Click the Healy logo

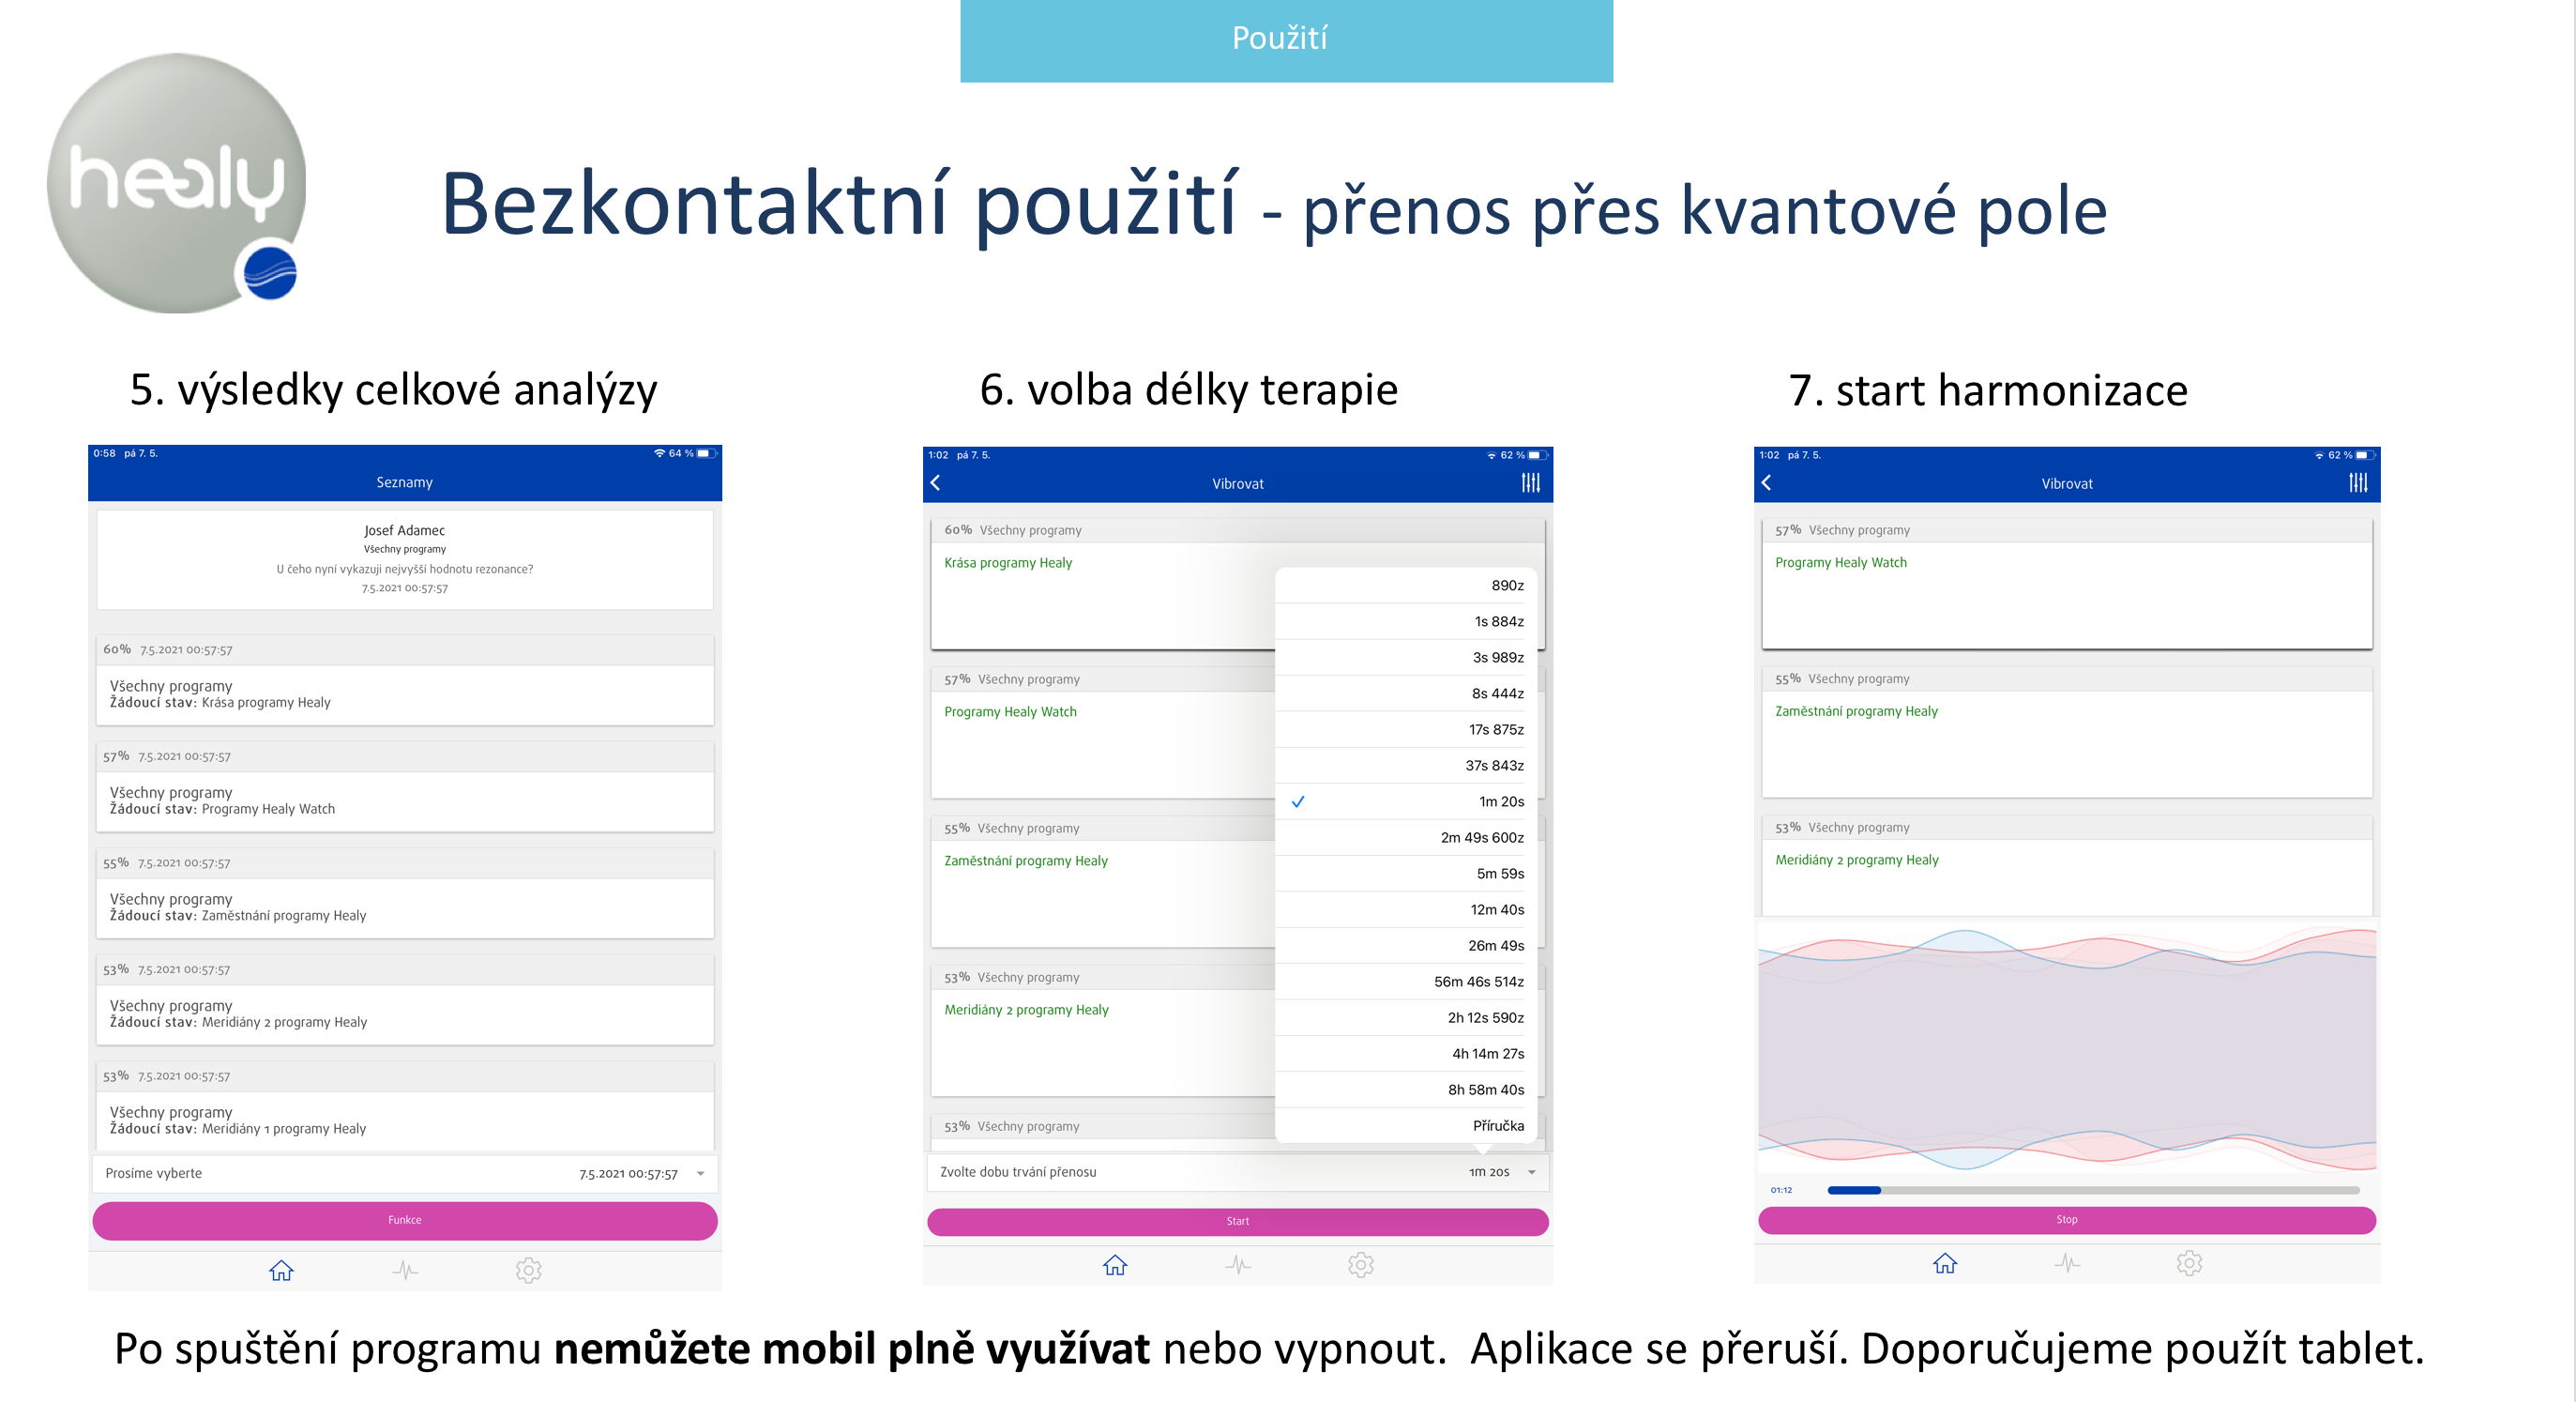(x=177, y=183)
